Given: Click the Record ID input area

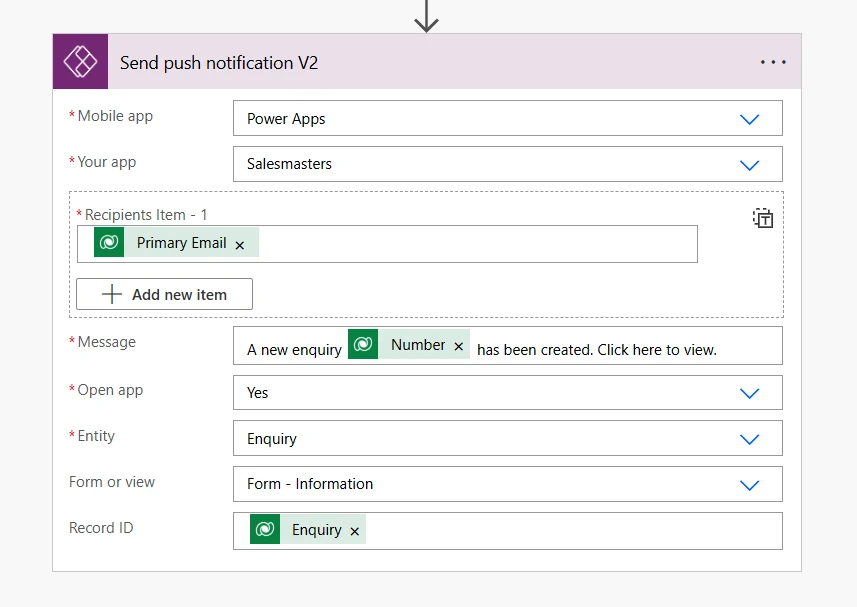Looking at the screenshot, I should tap(550, 530).
